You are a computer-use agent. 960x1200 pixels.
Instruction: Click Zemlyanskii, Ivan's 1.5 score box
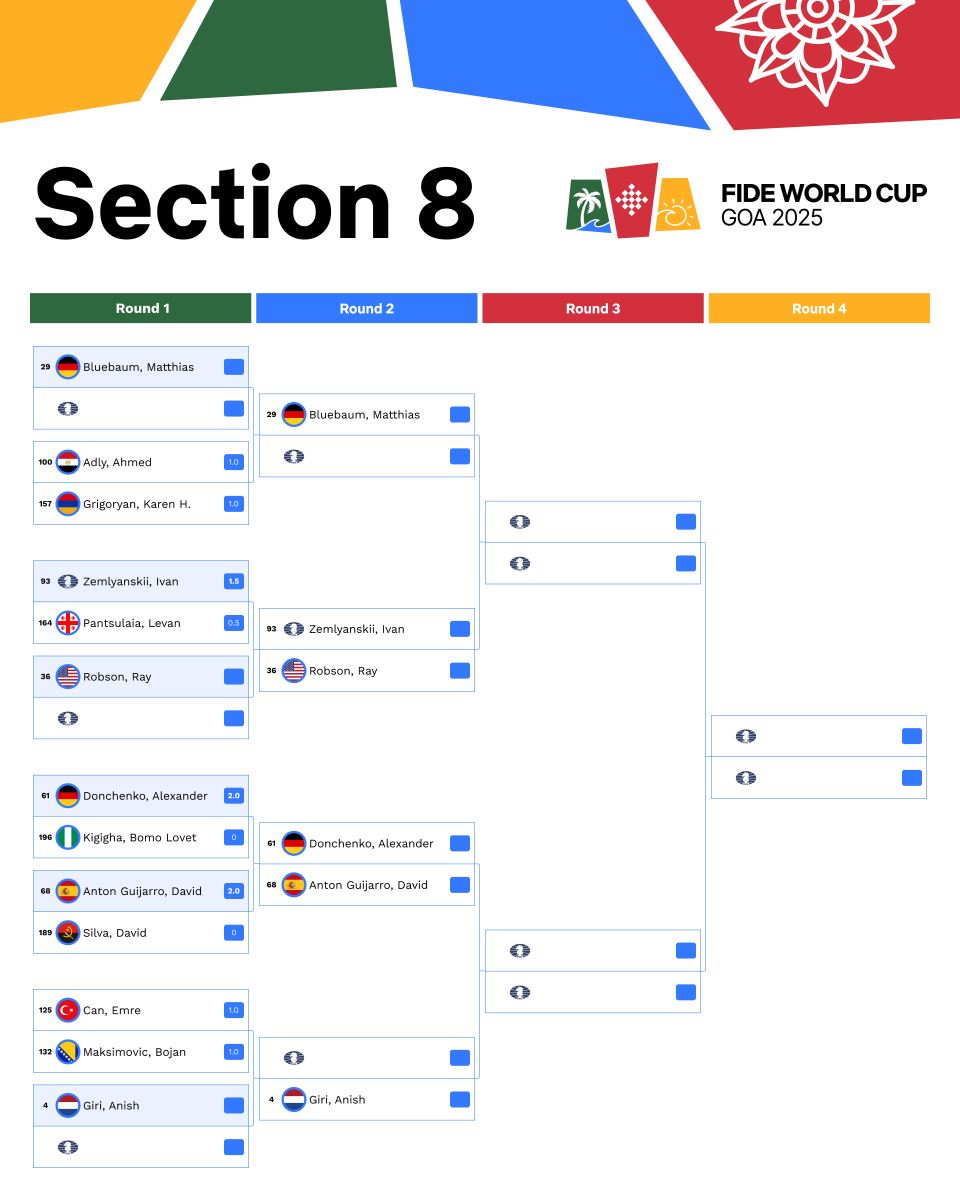click(x=234, y=581)
